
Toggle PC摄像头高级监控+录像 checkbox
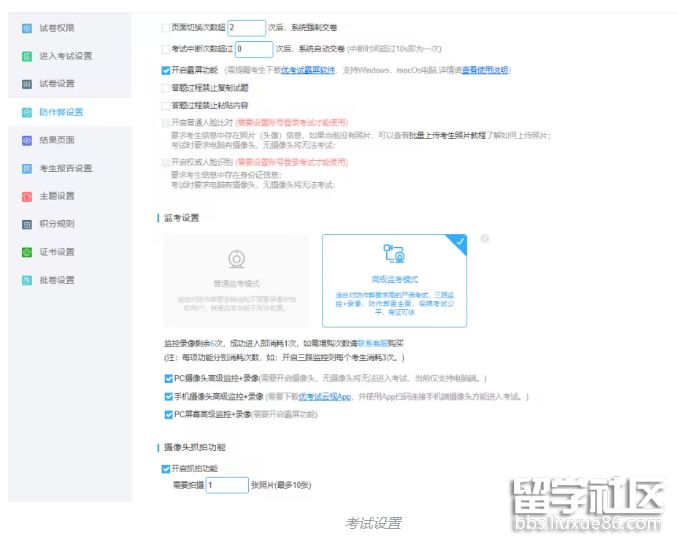[166, 379]
